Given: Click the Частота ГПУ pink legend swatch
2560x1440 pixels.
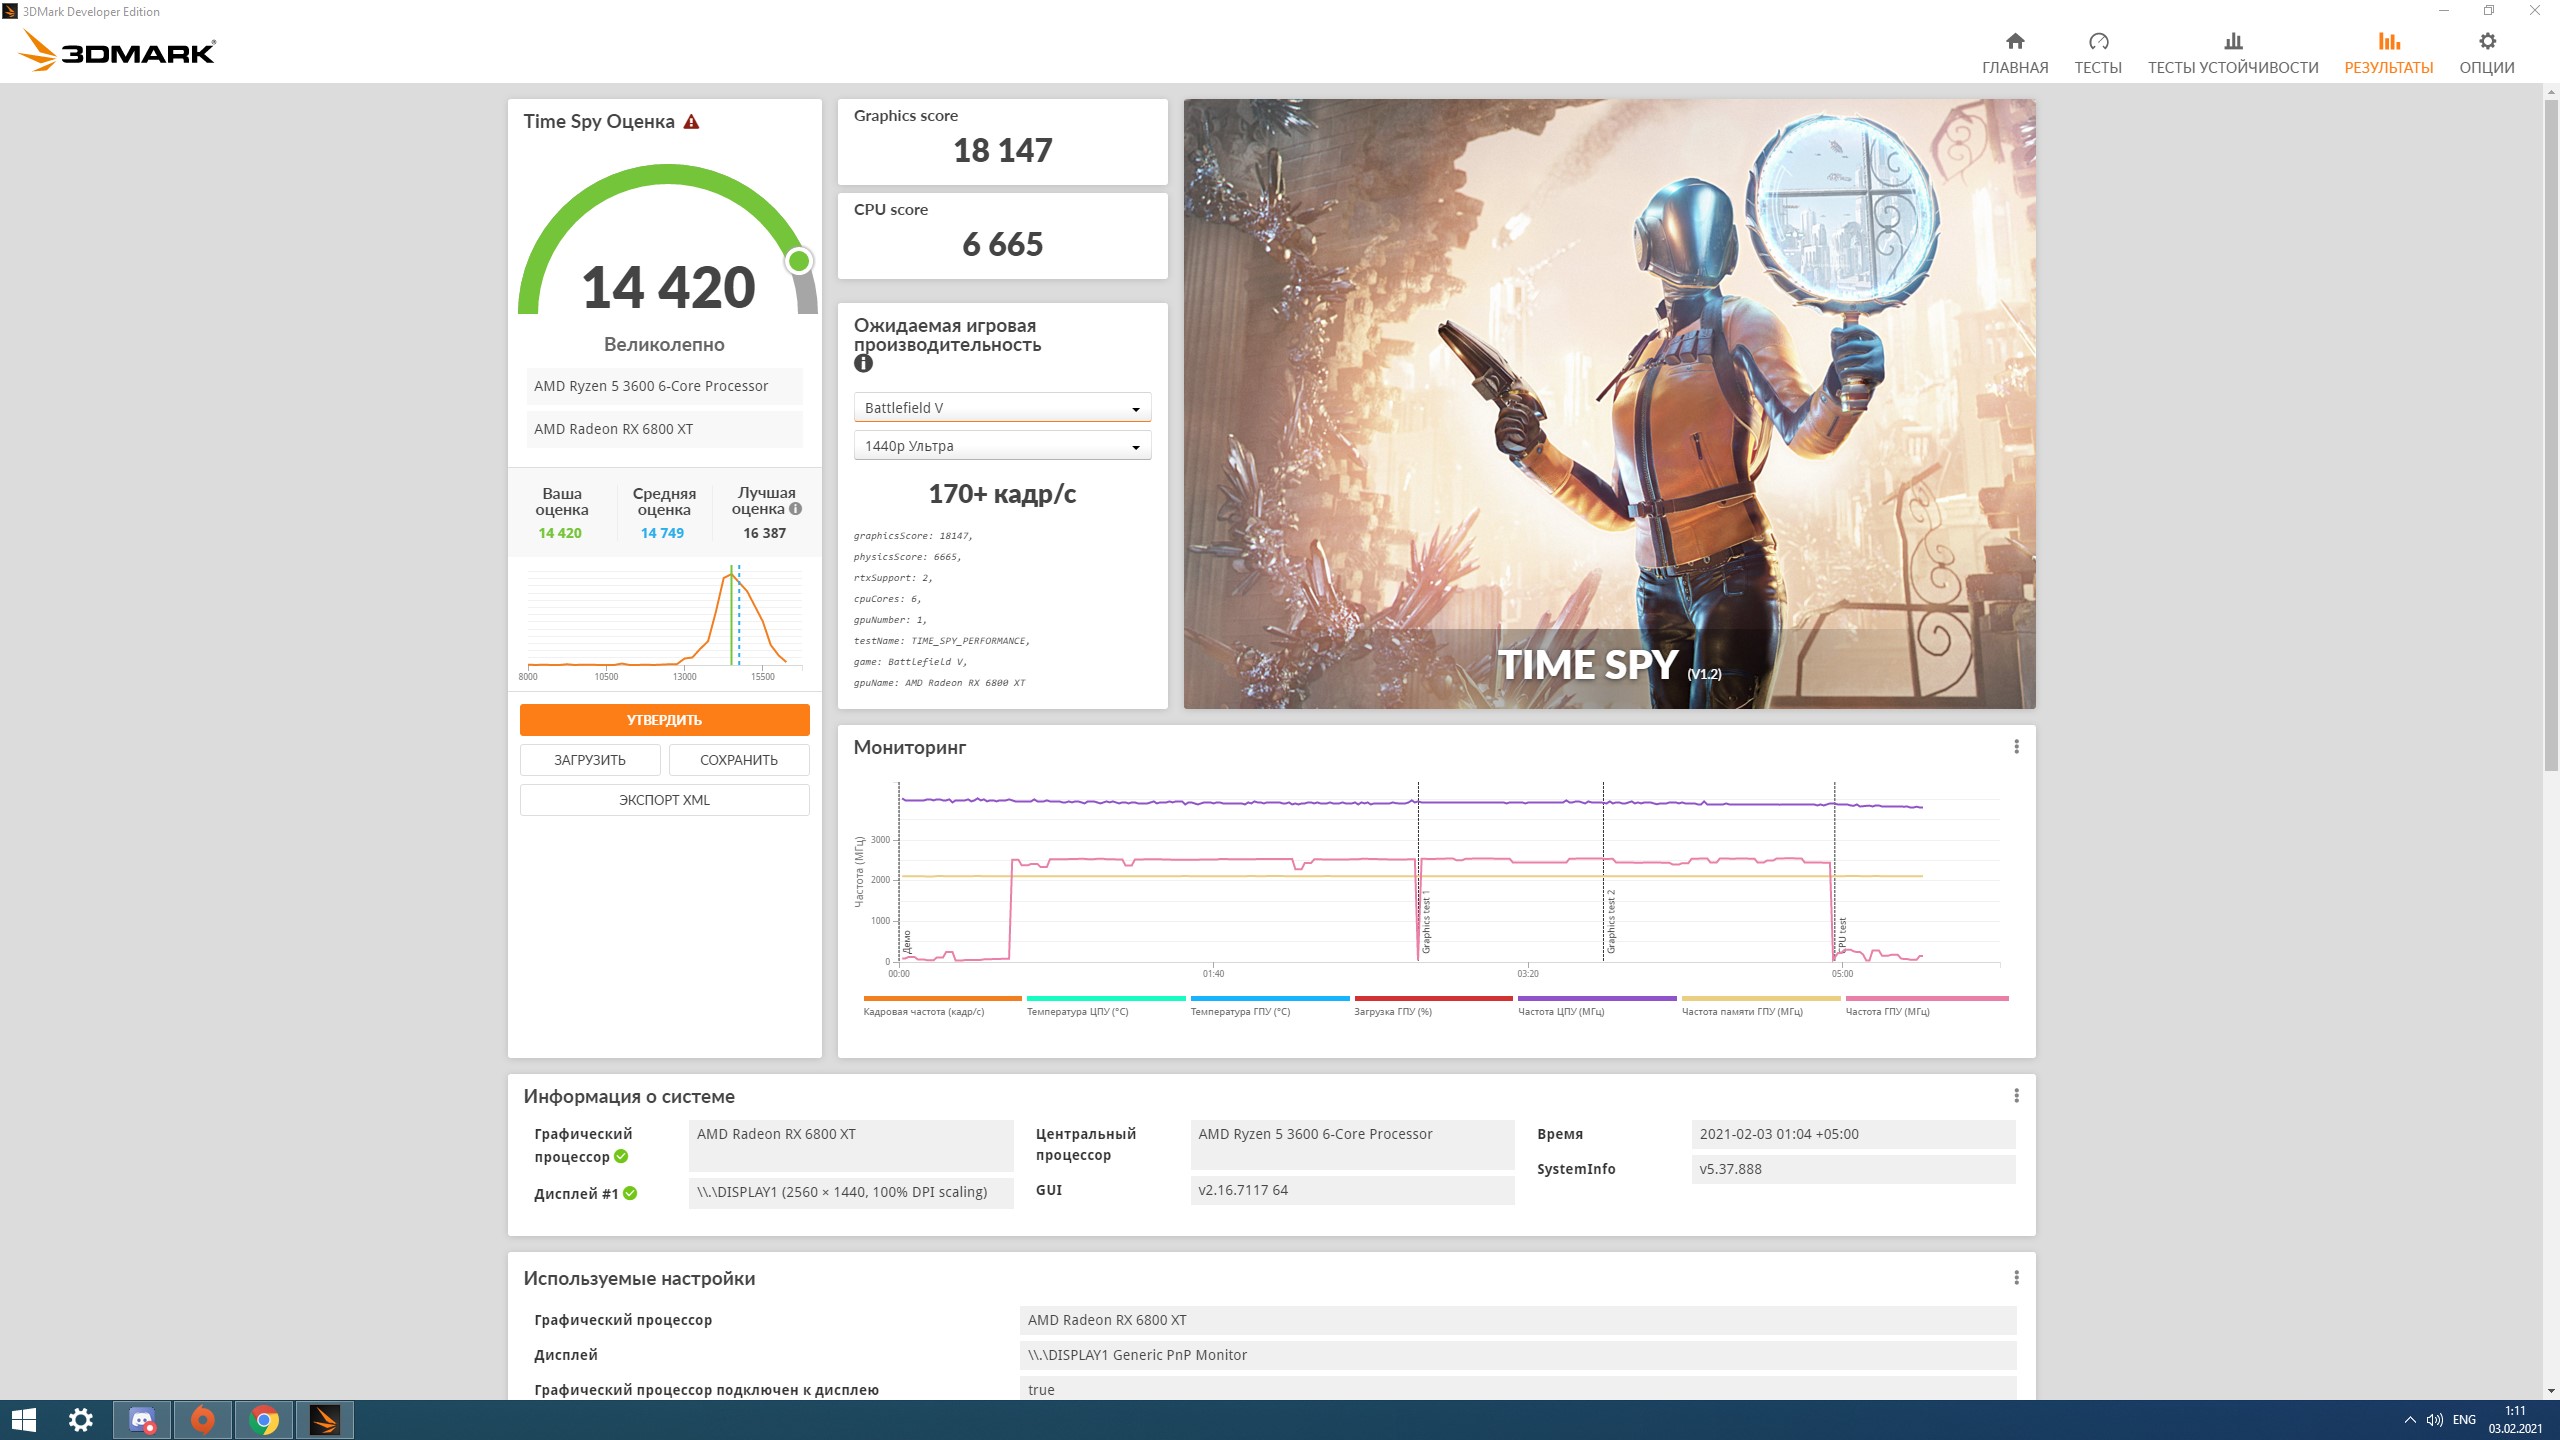Looking at the screenshot, I should (x=1926, y=998).
